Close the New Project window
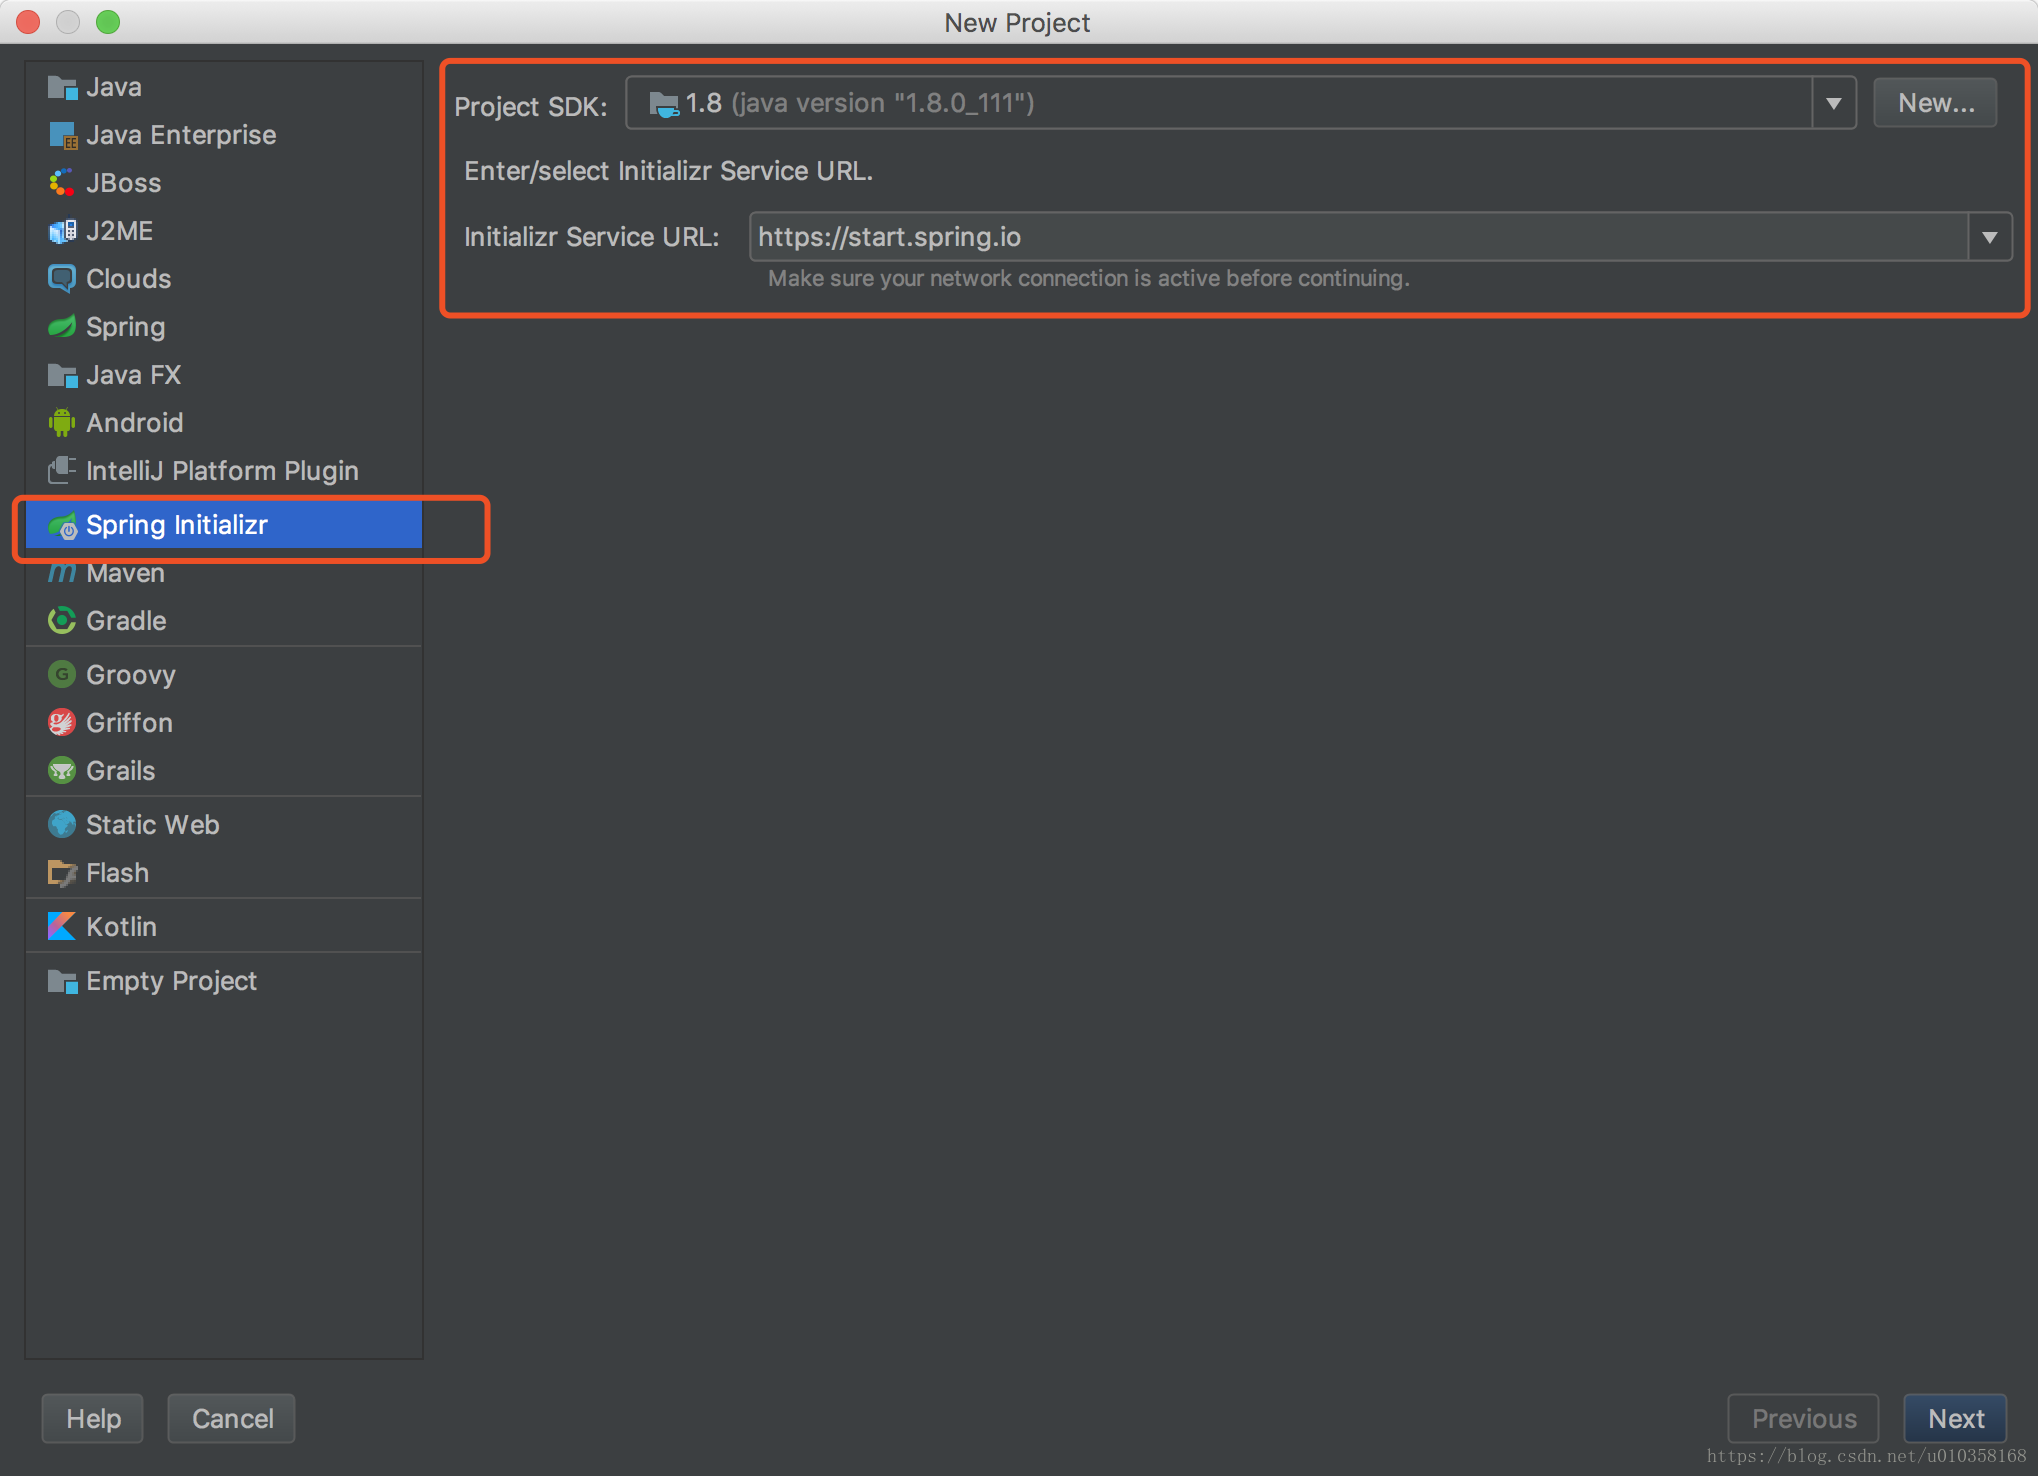The image size is (2038, 1476). tap(28, 22)
